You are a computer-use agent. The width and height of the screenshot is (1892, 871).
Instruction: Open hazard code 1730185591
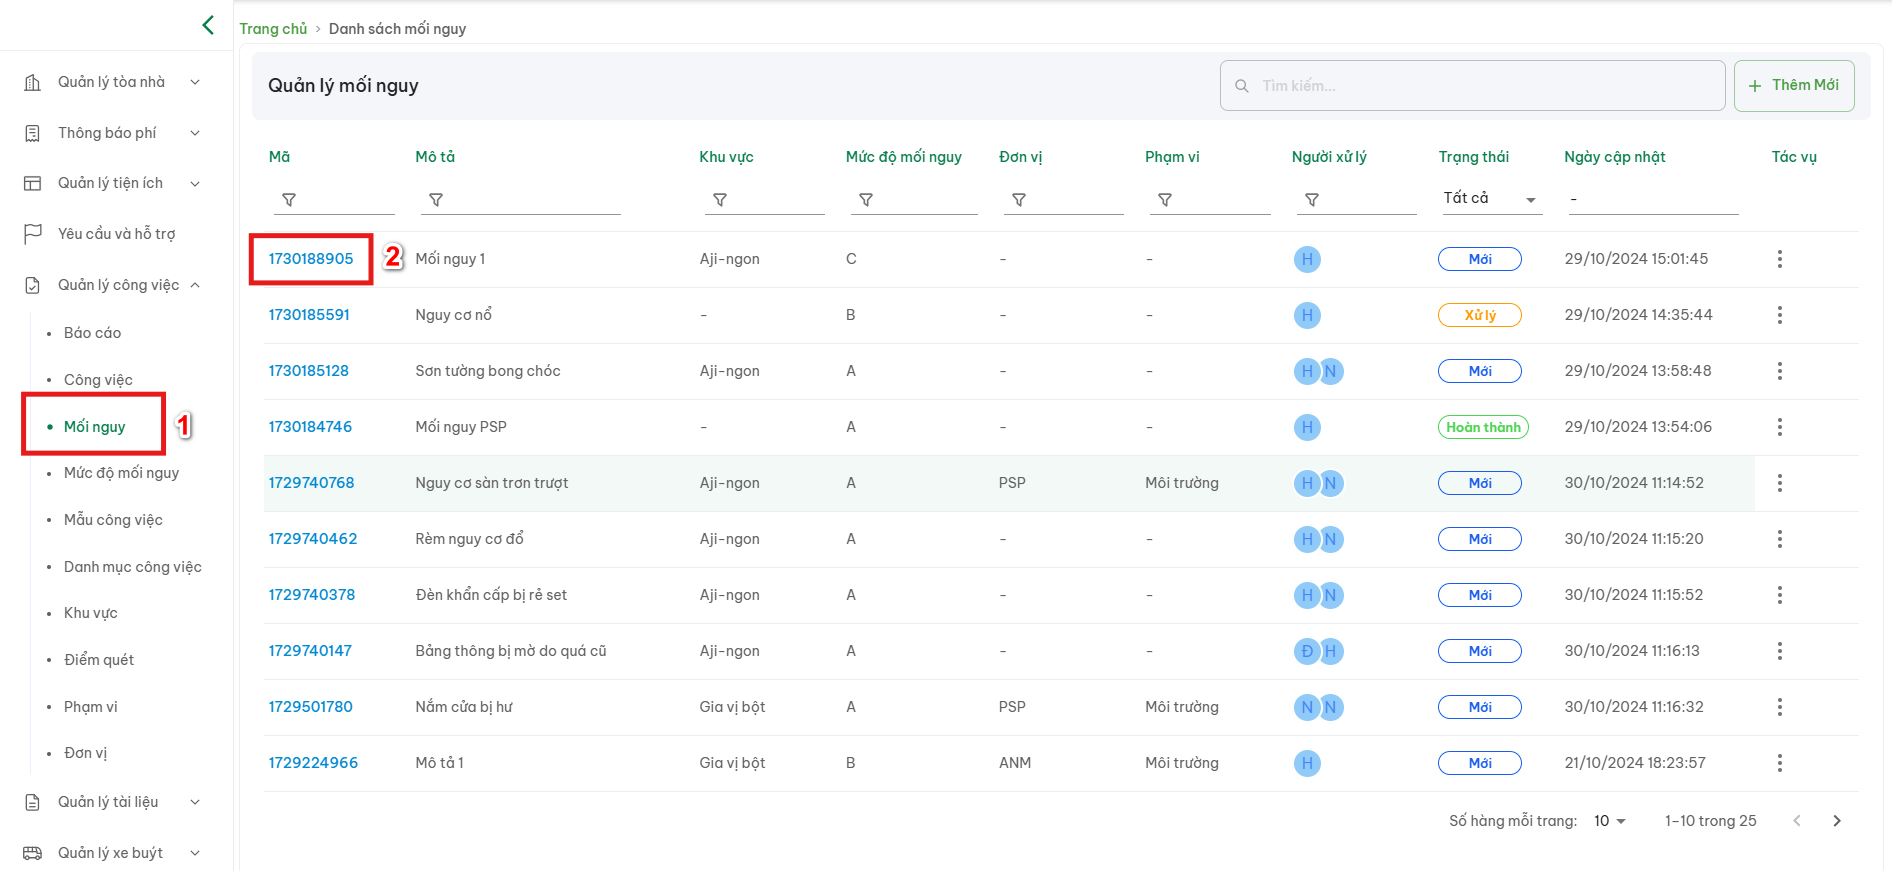[309, 315]
